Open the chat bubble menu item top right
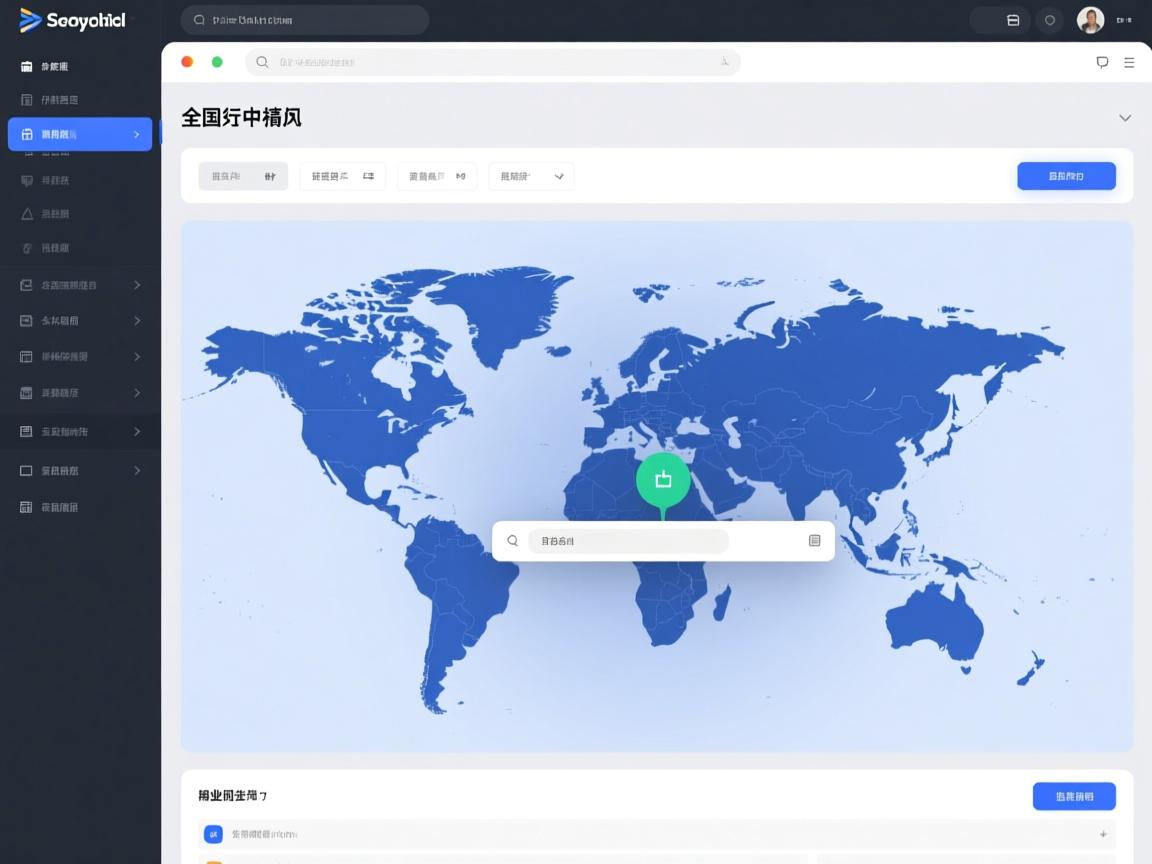The image size is (1152, 864). click(1102, 62)
